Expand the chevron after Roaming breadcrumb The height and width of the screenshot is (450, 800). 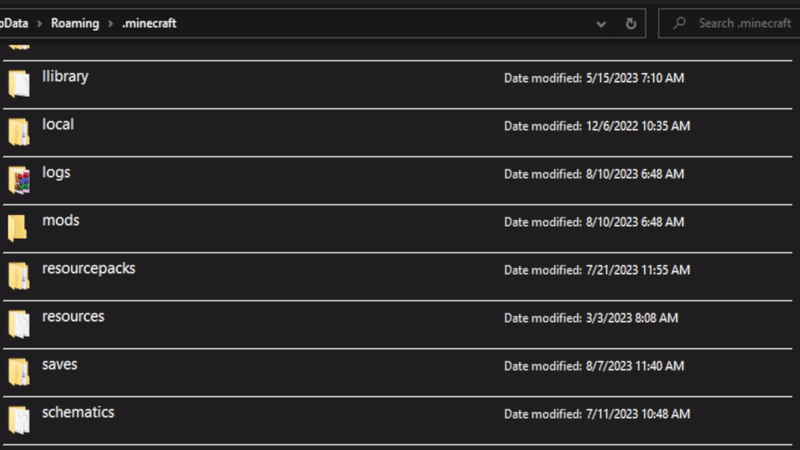[110, 23]
